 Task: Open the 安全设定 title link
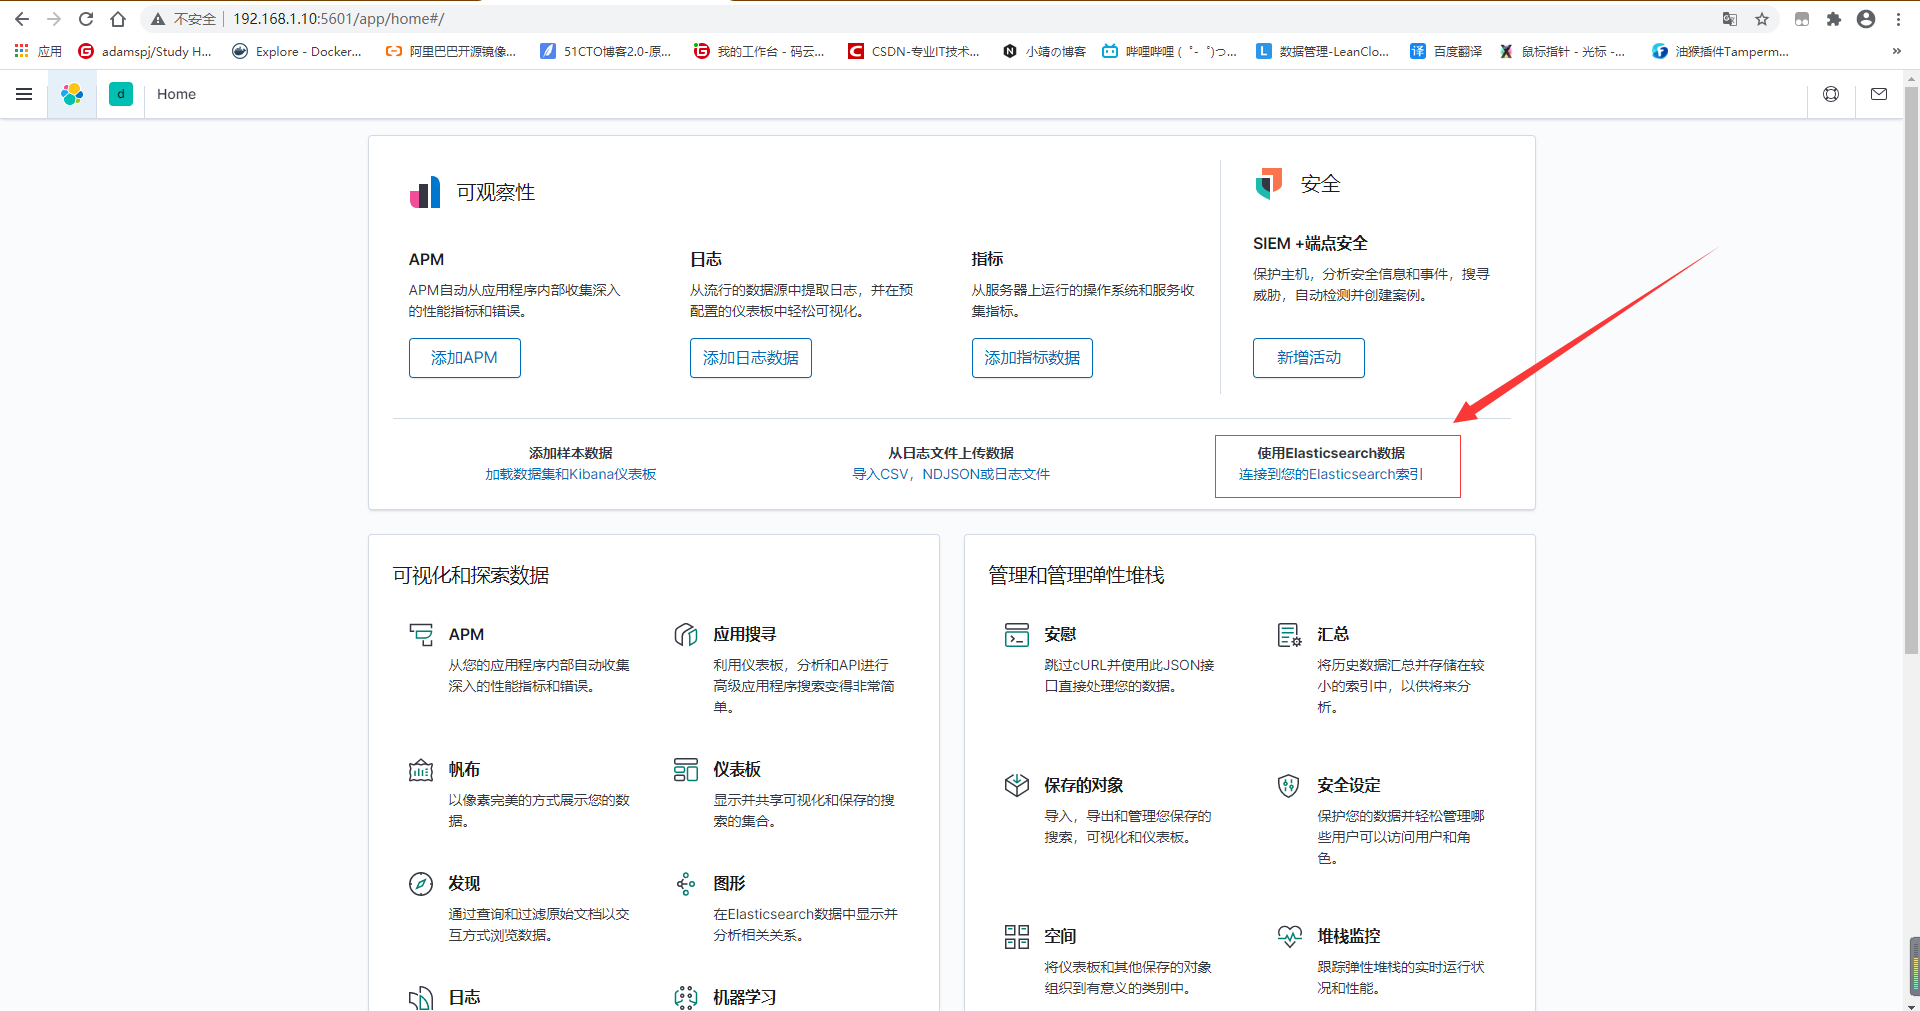(1349, 785)
